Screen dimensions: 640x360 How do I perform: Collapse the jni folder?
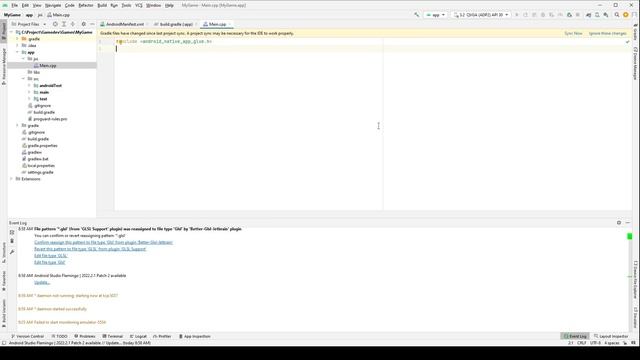click(23, 59)
